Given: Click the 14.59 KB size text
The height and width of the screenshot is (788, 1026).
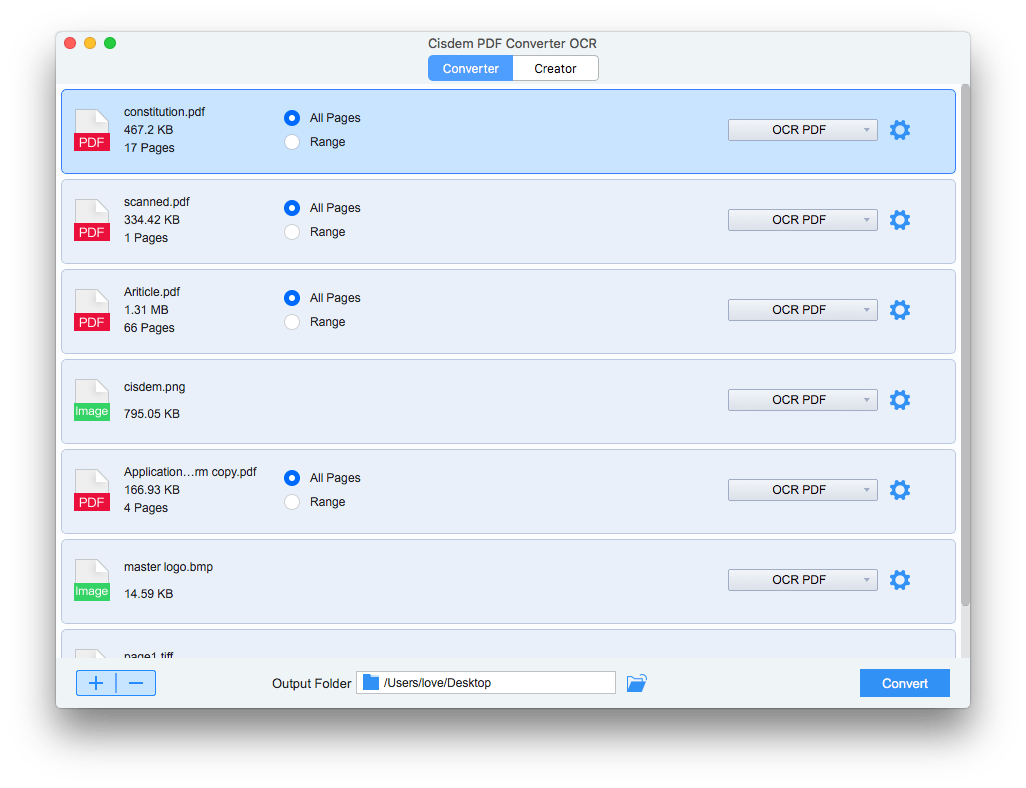Looking at the screenshot, I should (149, 594).
